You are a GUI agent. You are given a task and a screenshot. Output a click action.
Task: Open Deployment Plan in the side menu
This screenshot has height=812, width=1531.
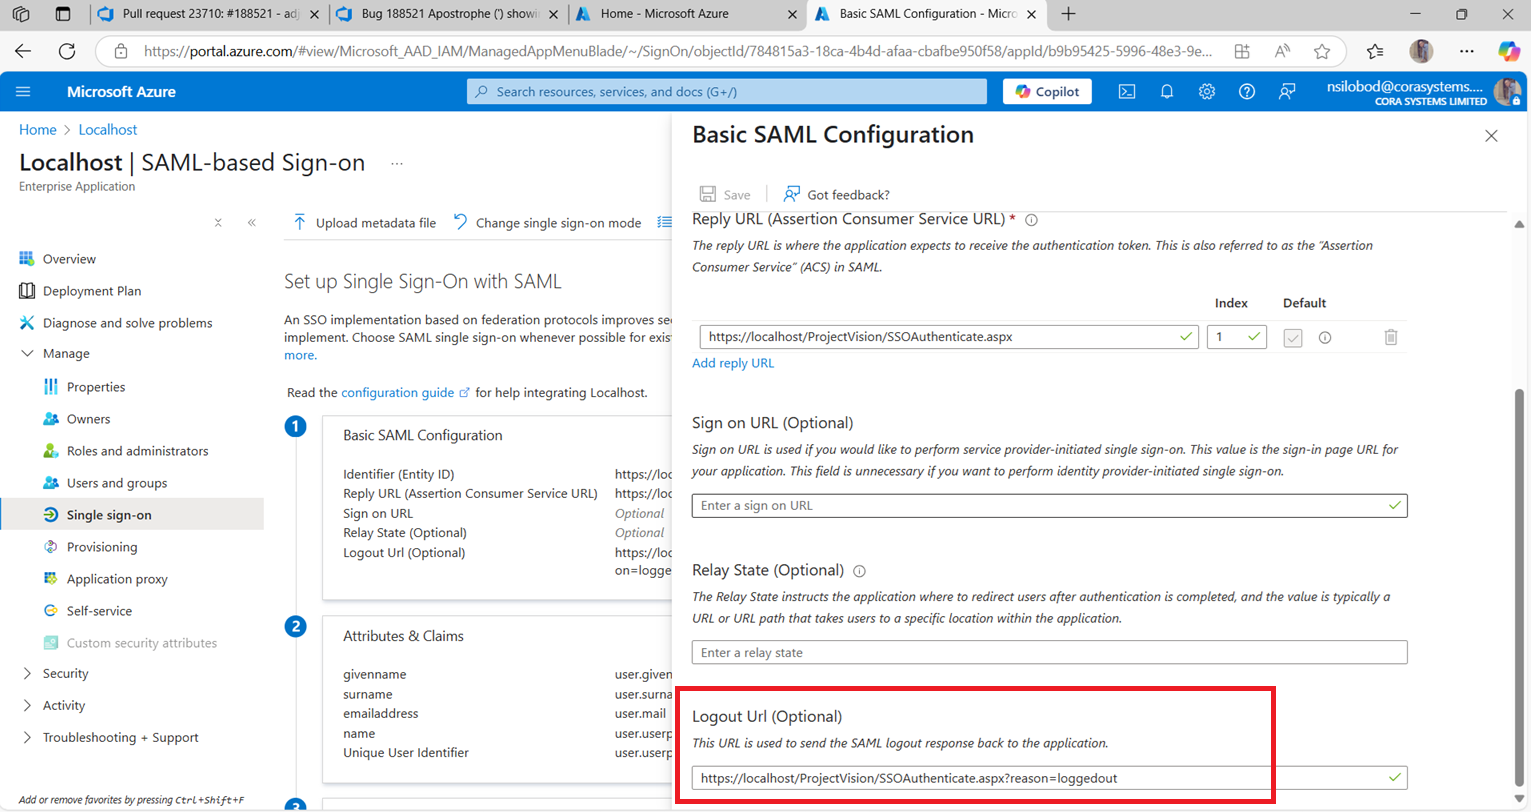pos(92,291)
